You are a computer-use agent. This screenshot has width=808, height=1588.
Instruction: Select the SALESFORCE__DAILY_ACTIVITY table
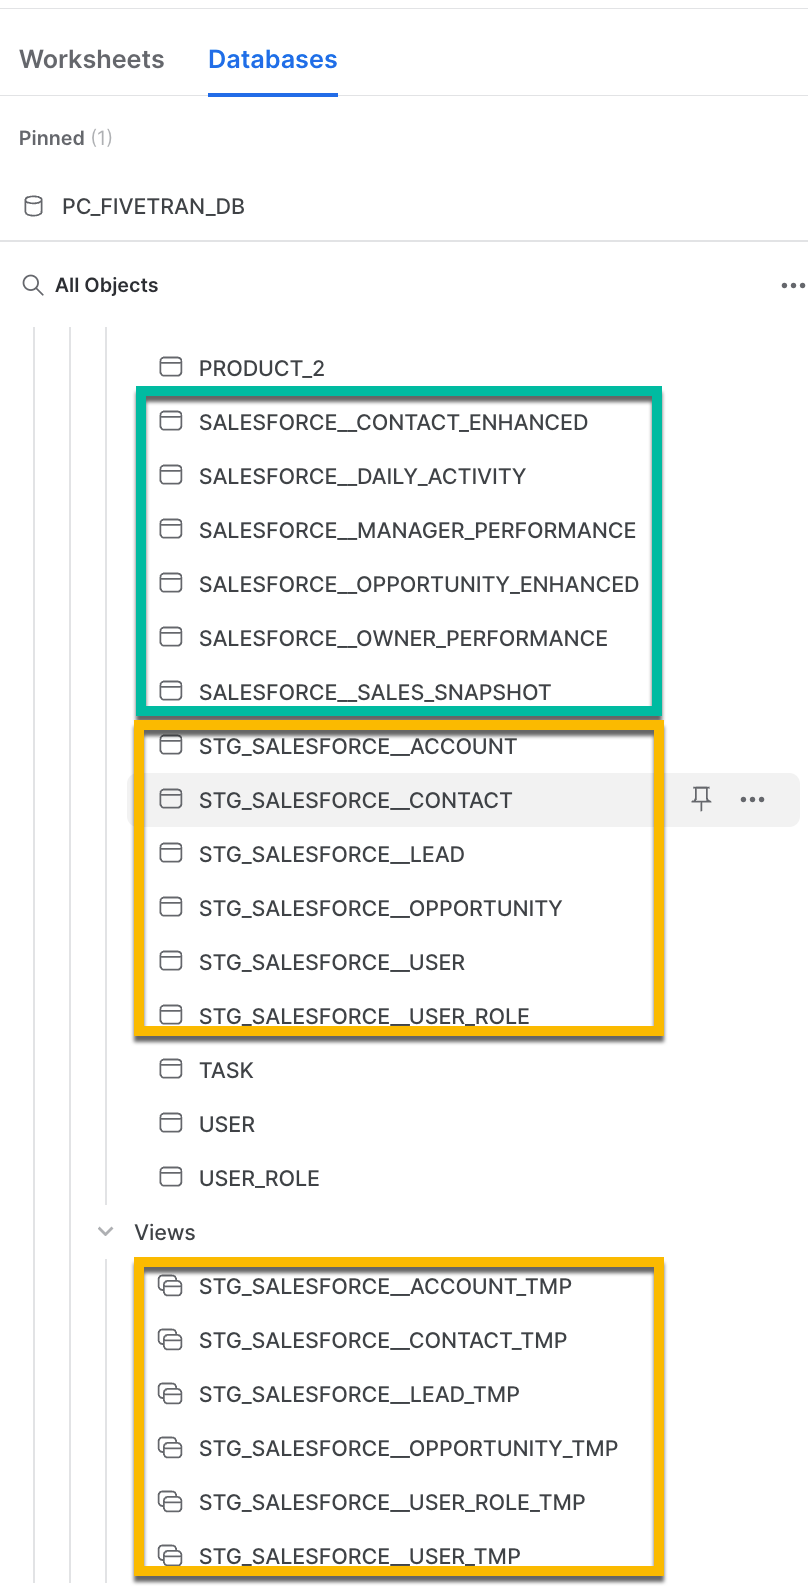pos(362,476)
